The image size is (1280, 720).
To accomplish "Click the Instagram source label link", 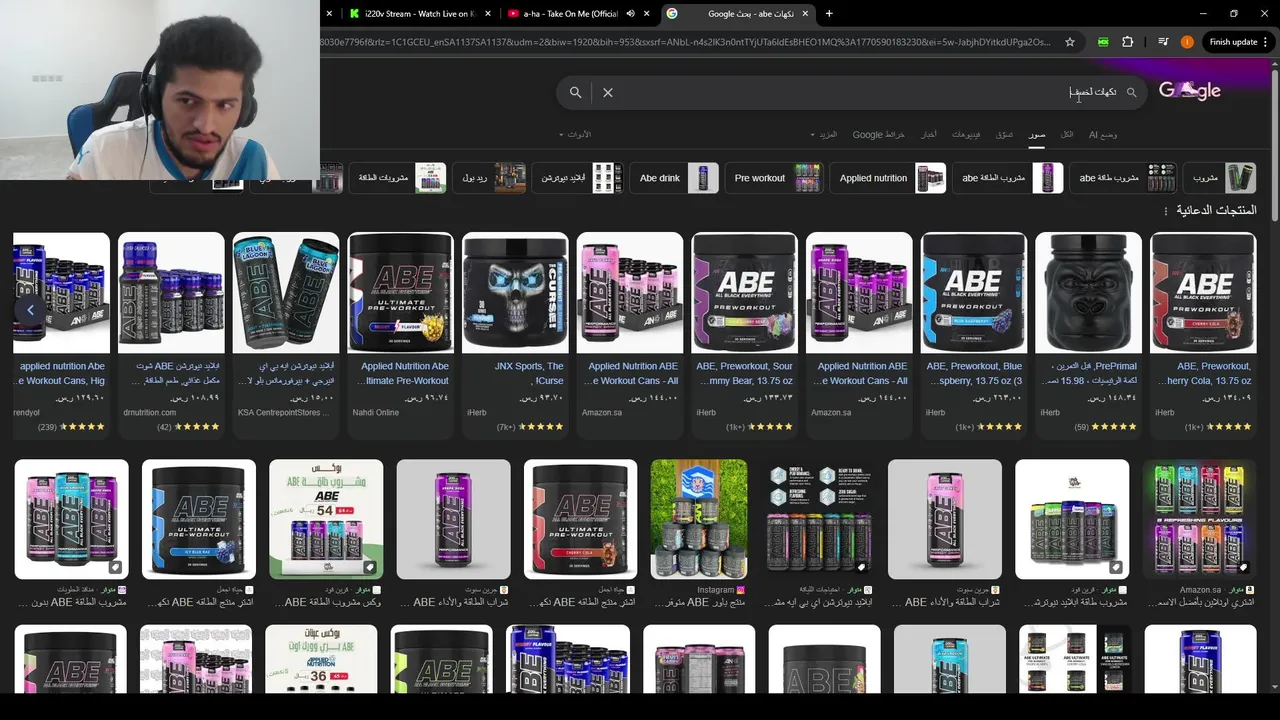I will click(x=716, y=590).
